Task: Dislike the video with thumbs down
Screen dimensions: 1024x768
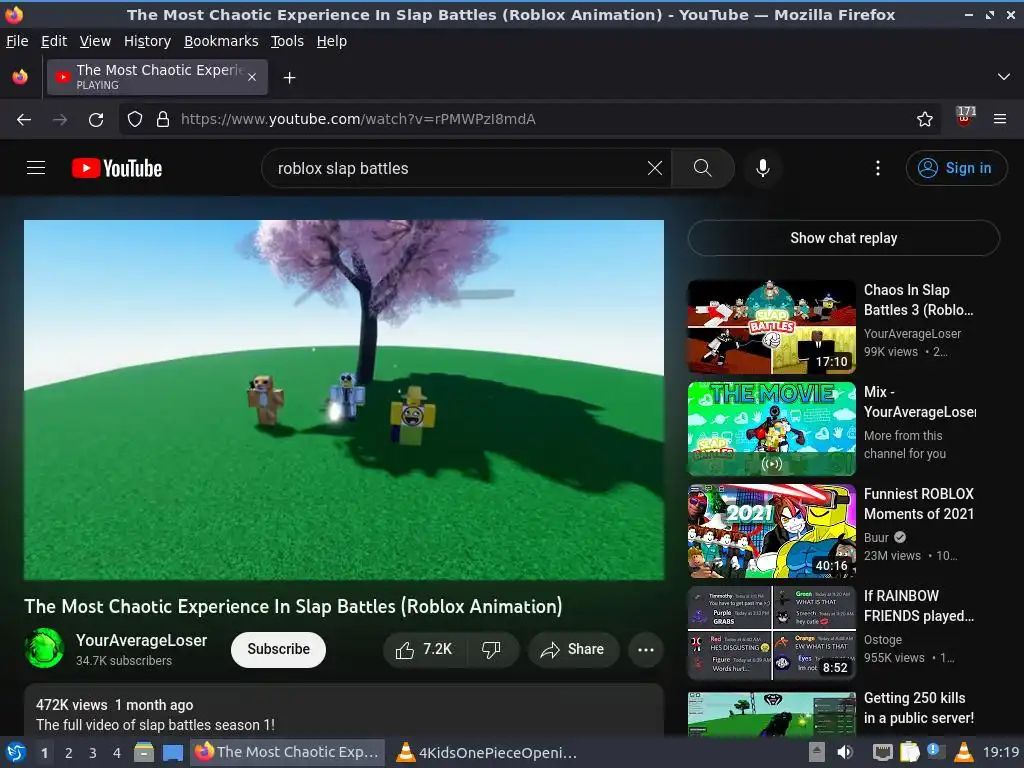Action: pos(491,649)
